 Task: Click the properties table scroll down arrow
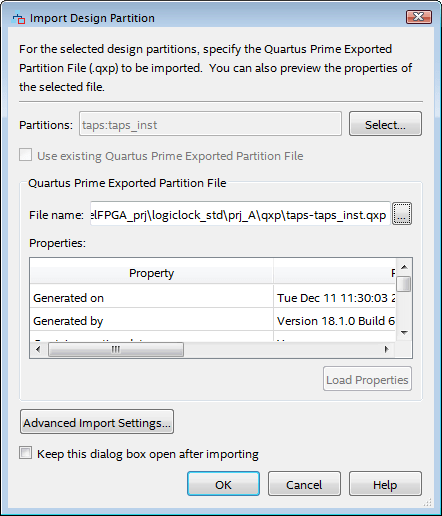(404, 333)
